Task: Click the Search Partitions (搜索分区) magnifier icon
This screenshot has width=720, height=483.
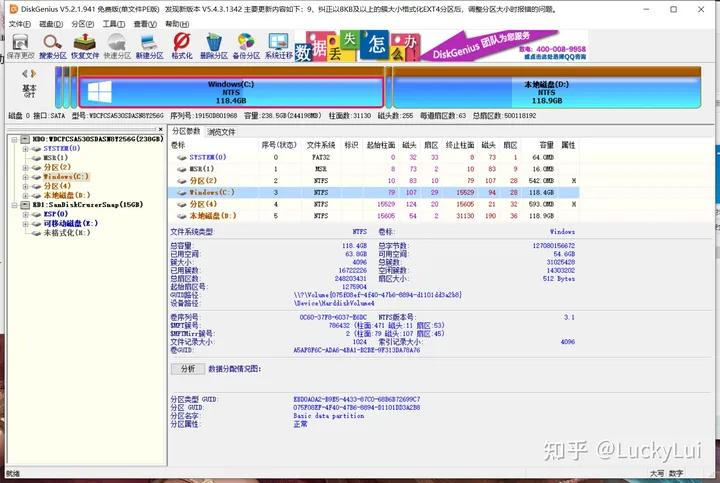Action: tap(52, 43)
